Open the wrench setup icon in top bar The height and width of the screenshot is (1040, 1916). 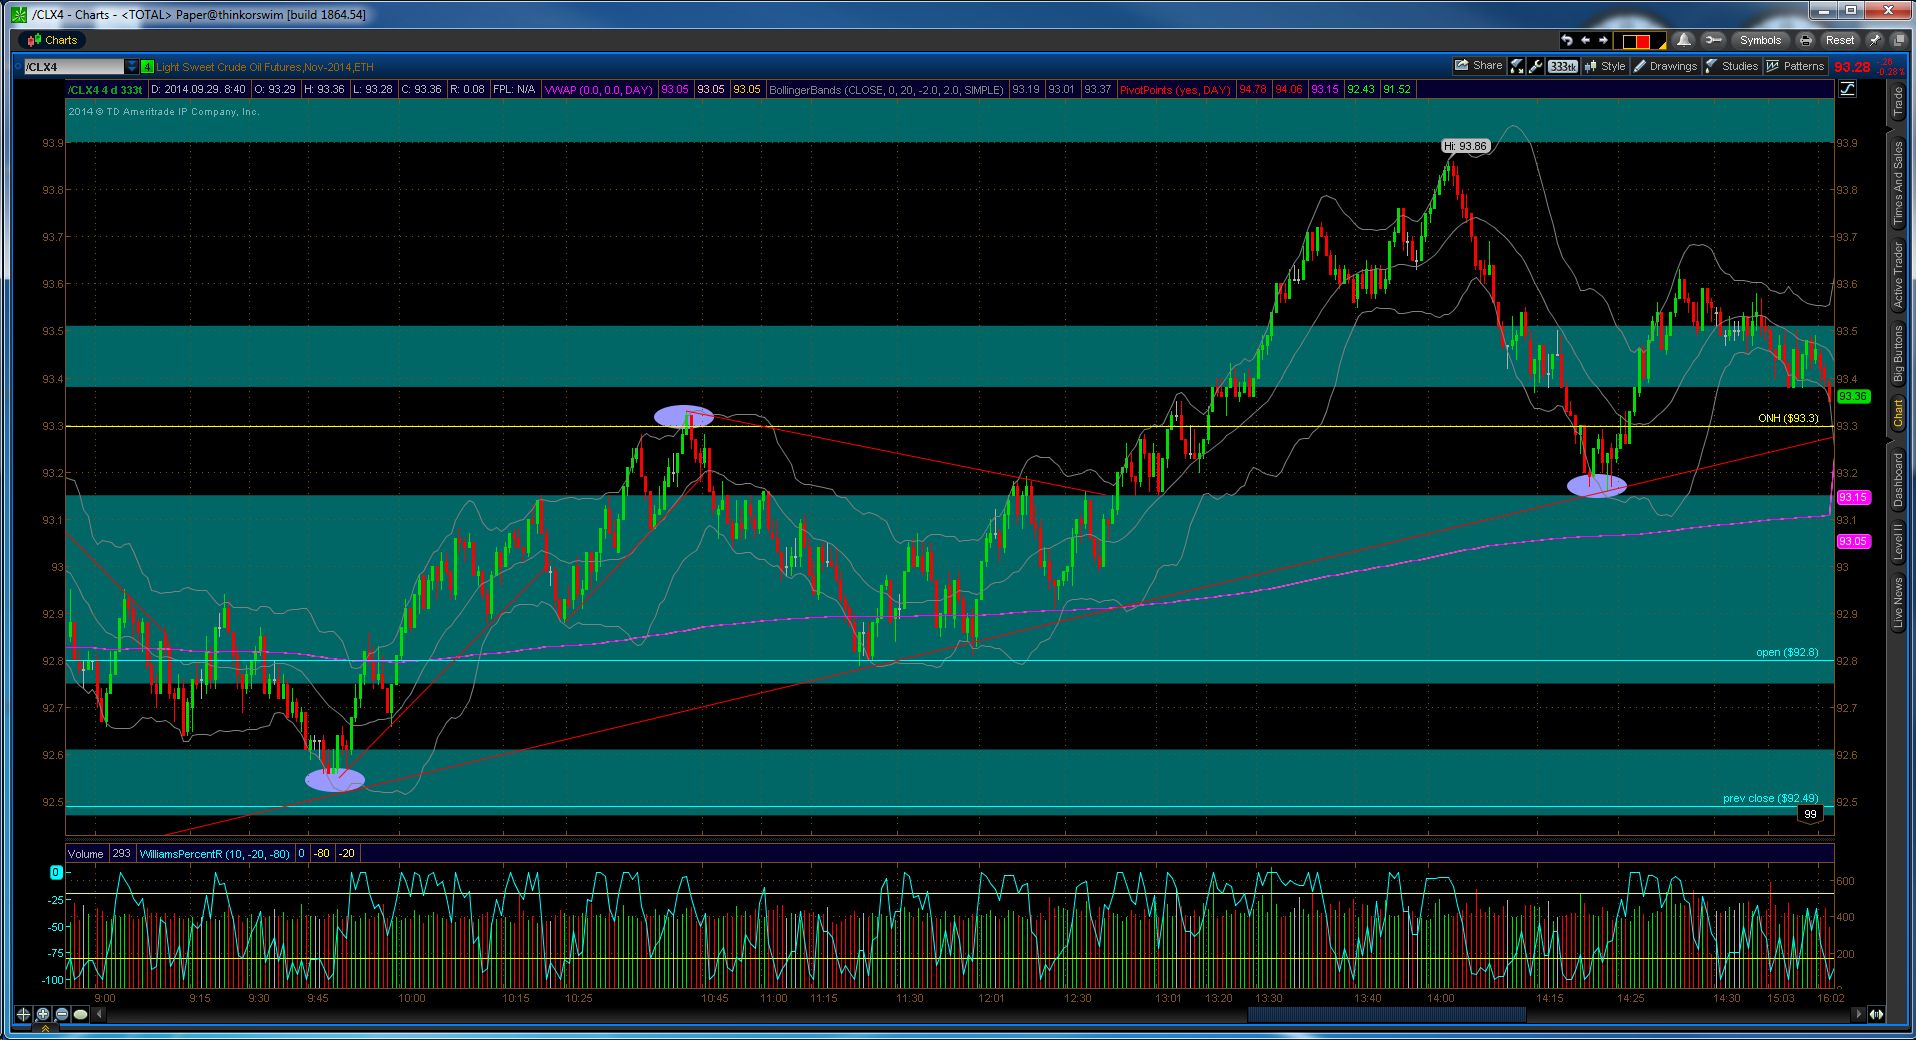(1713, 40)
